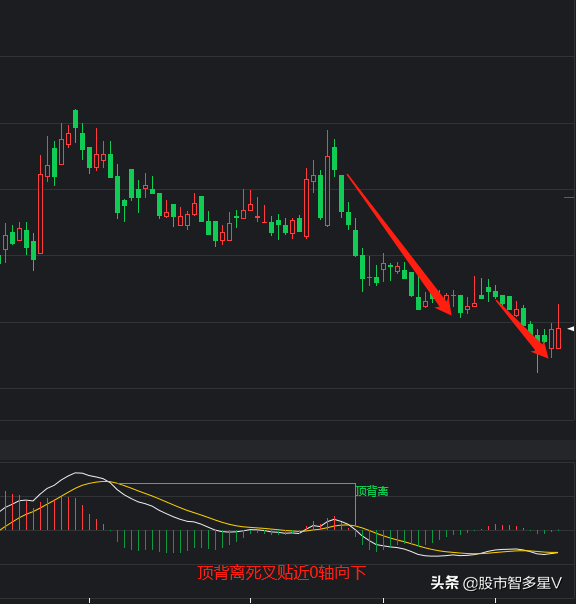576x604 pixels.
Task: Click the @股市智多星V watermark text
Action: click(x=512, y=583)
